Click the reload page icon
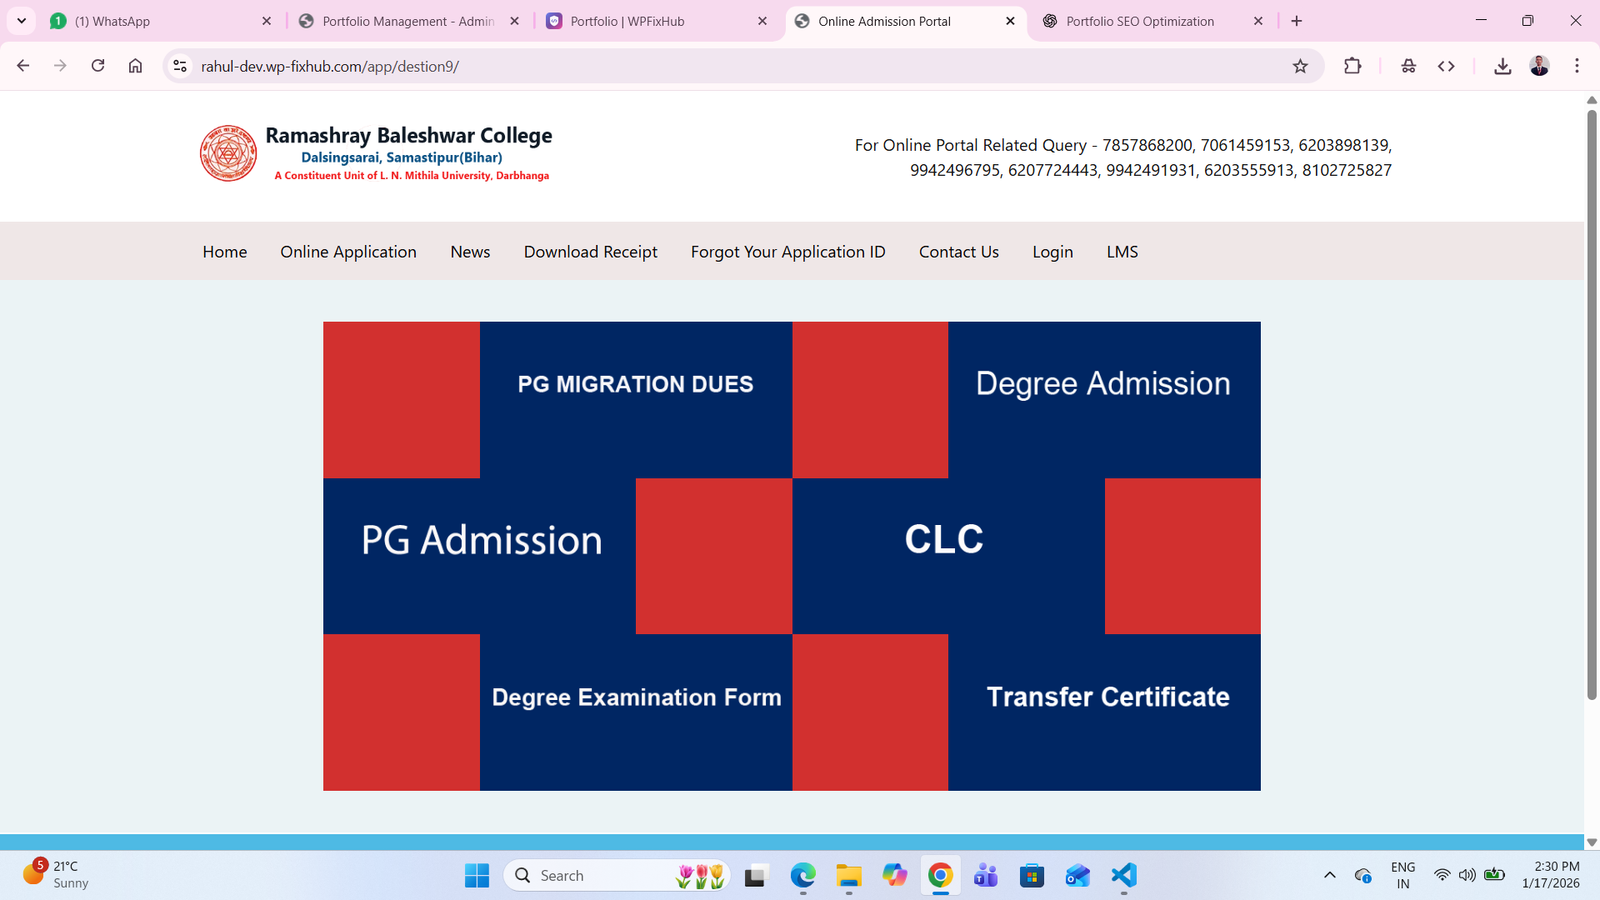 pyautogui.click(x=97, y=66)
